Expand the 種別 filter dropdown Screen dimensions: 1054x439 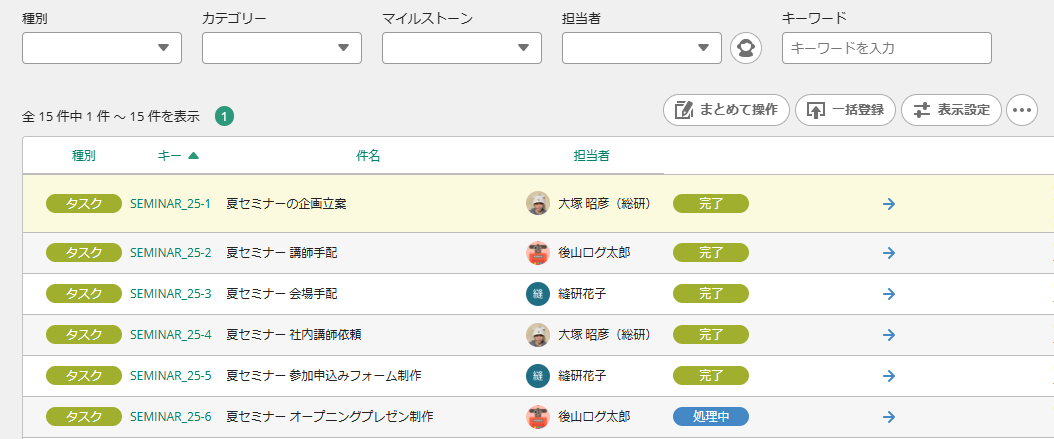pyautogui.click(x=102, y=48)
